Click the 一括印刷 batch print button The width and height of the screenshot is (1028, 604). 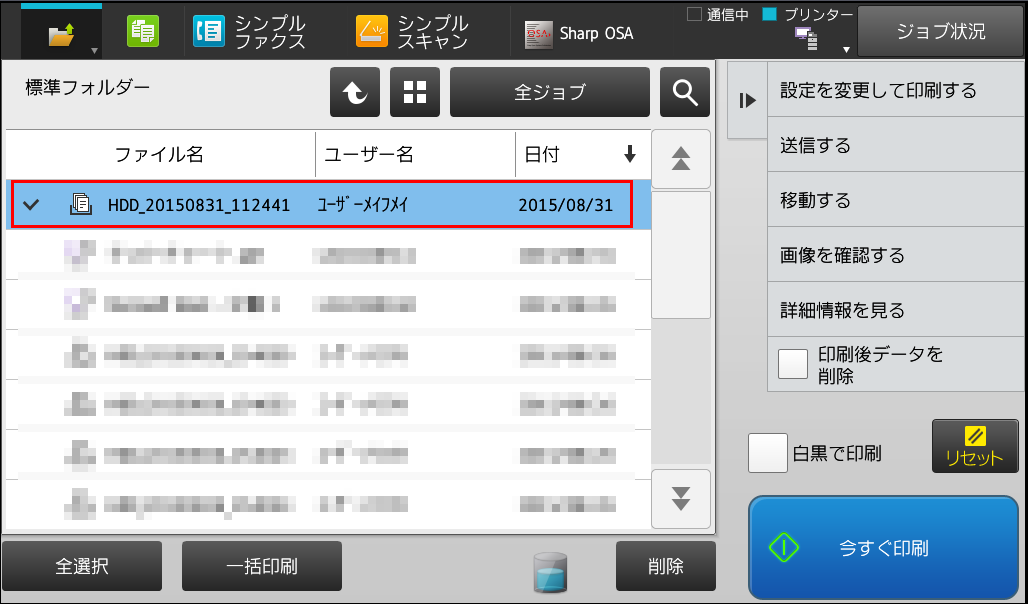tap(262, 566)
